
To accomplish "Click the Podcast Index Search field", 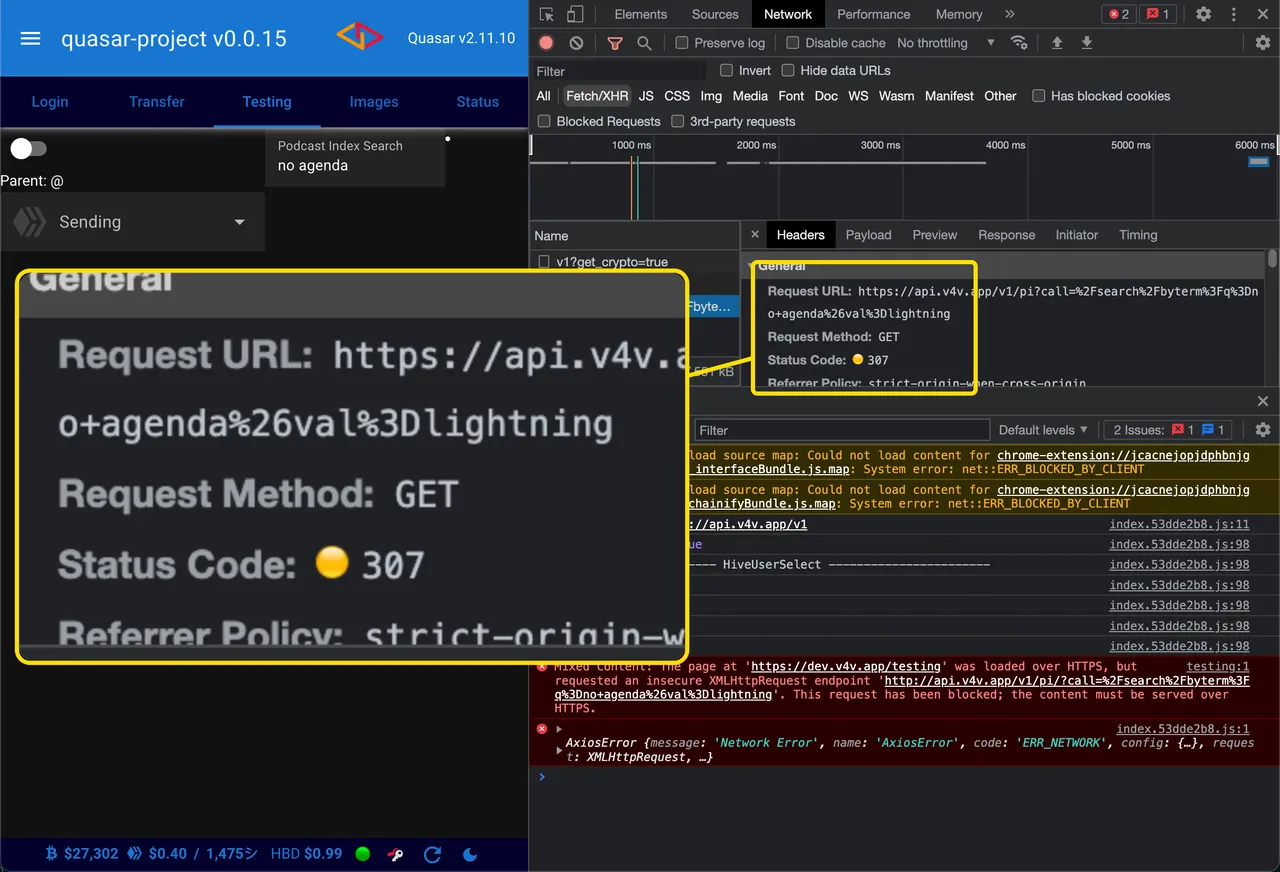I will point(355,157).
